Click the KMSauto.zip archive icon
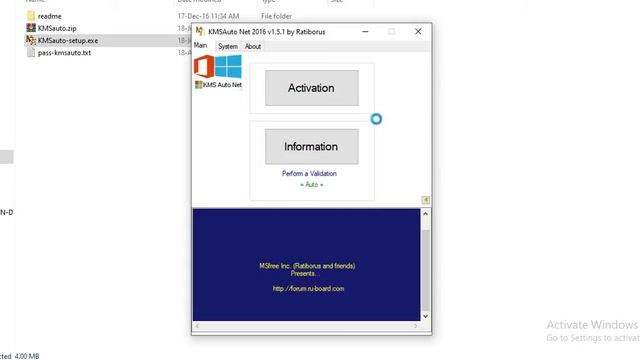Viewport: 640px width, 360px height. tap(31, 28)
